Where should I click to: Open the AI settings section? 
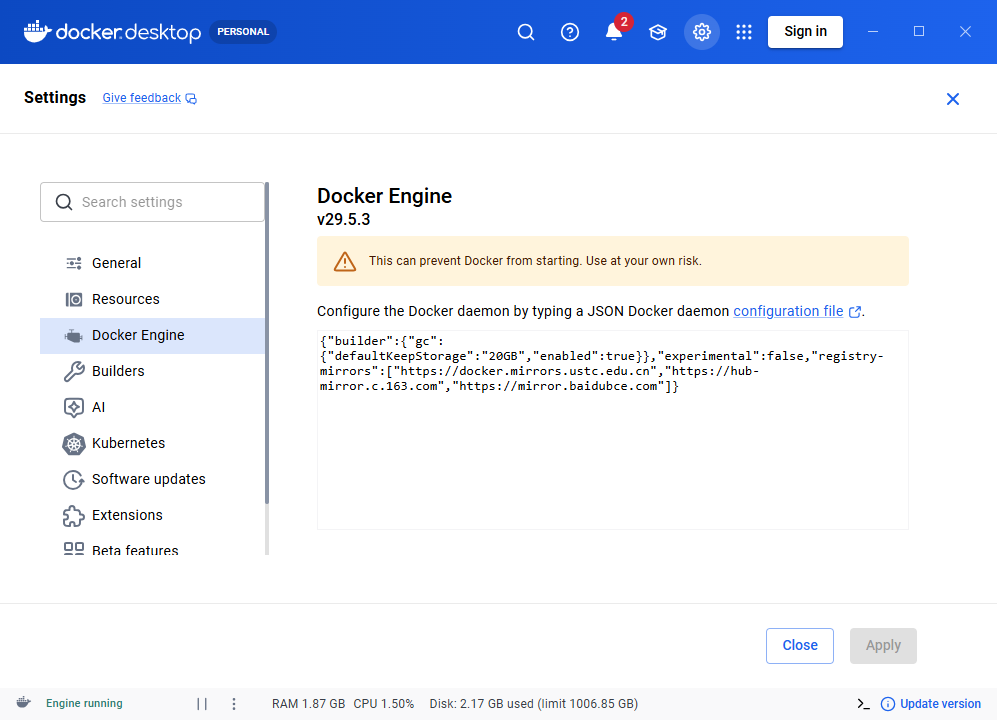click(x=152, y=407)
